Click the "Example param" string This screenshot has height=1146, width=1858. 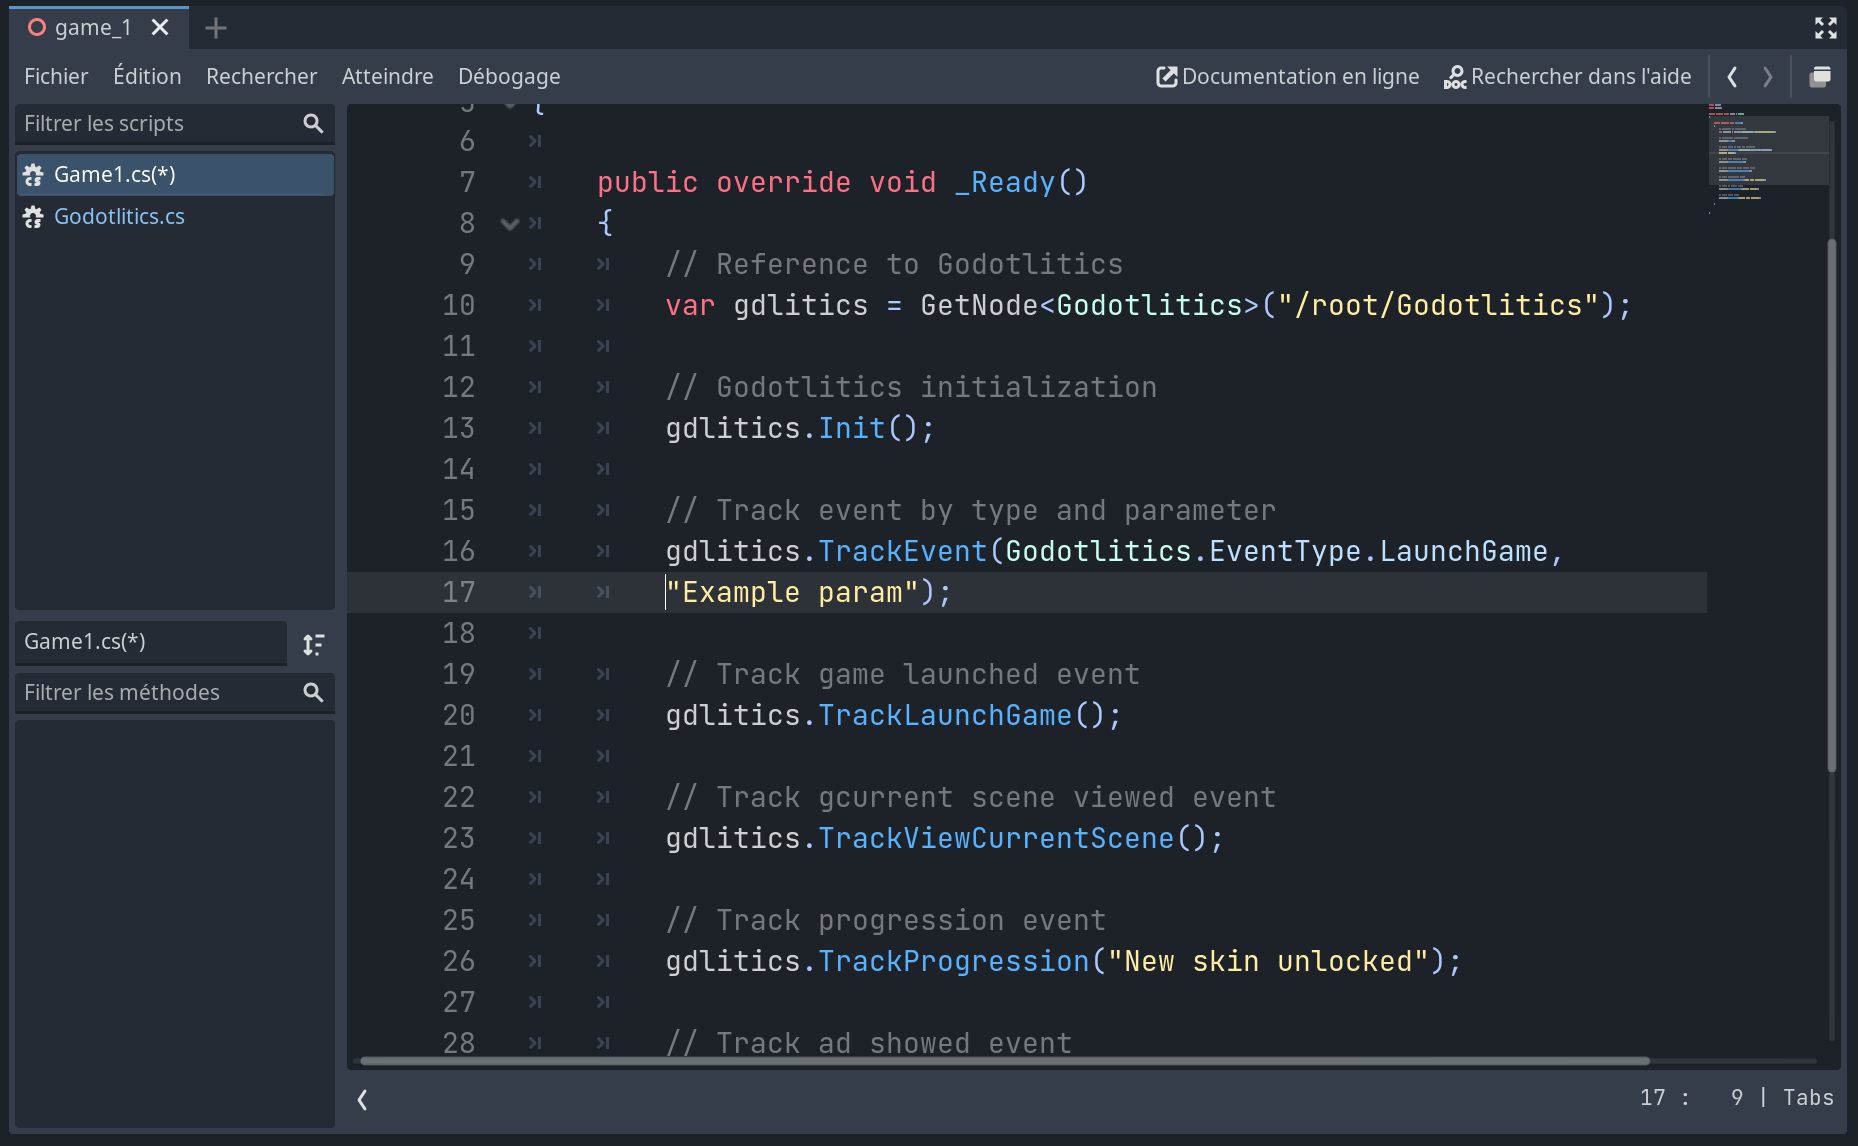click(x=792, y=592)
